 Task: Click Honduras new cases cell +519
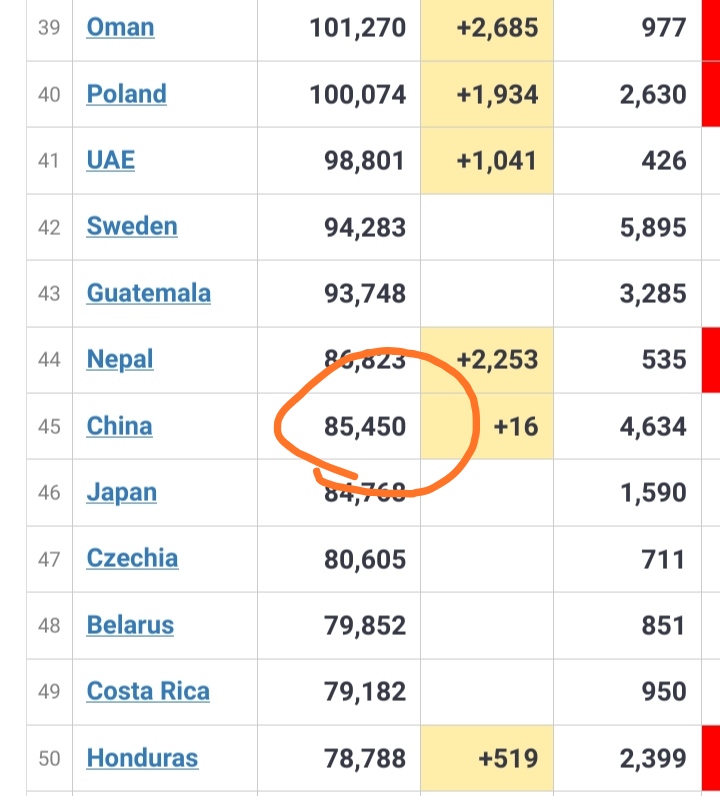[487, 758]
